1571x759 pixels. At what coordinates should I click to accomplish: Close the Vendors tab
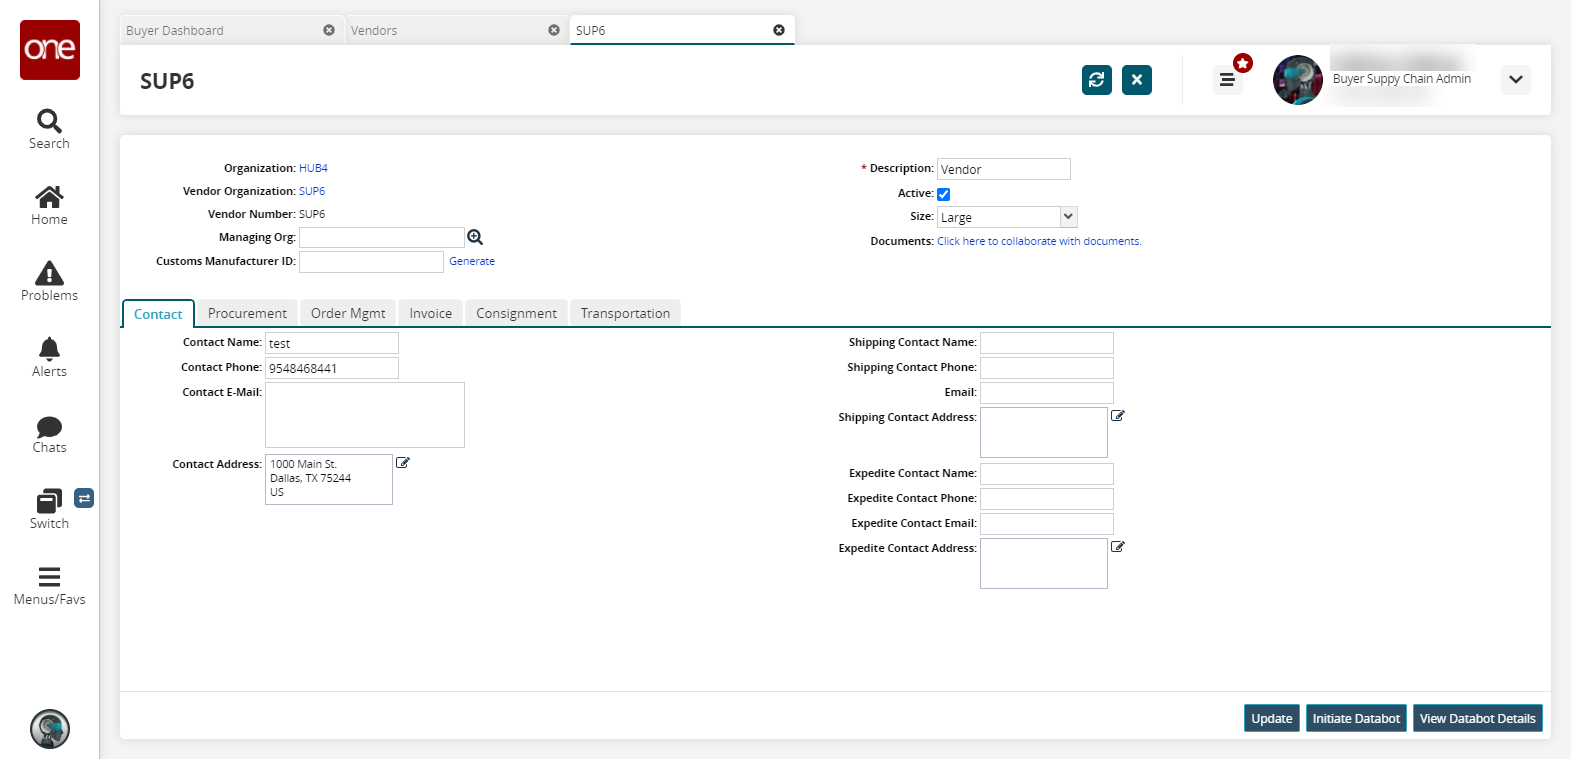[x=554, y=30]
